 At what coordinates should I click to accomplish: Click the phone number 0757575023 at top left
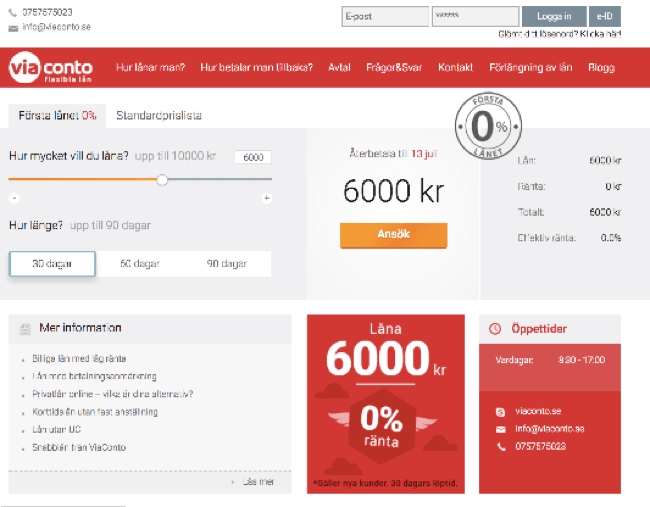[47, 12]
